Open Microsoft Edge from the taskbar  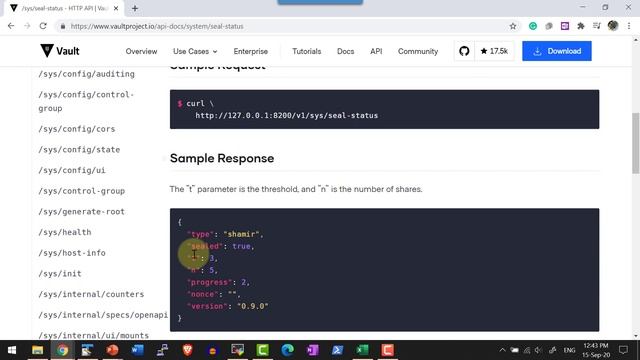coord(287,350)
